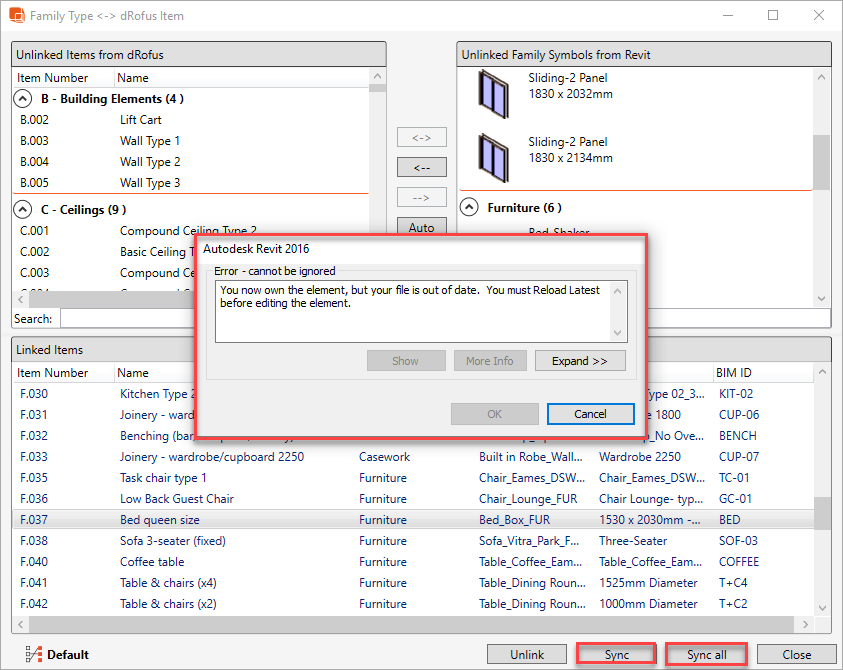Screen dimensions: 843x670
Task: Collapse the B - Building Elements group
Action: (x=22, y=98)
